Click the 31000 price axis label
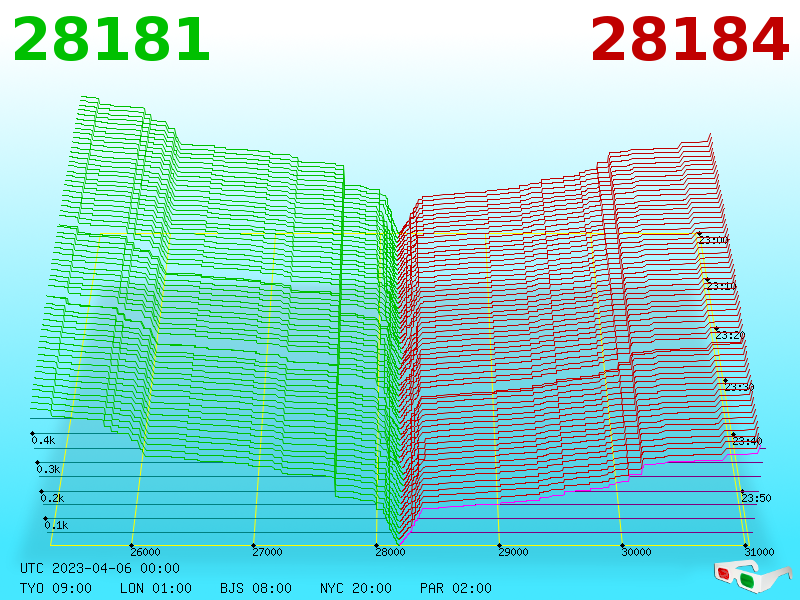The width and height of the screenshot is (800, 600). click(x=759, y=552)
